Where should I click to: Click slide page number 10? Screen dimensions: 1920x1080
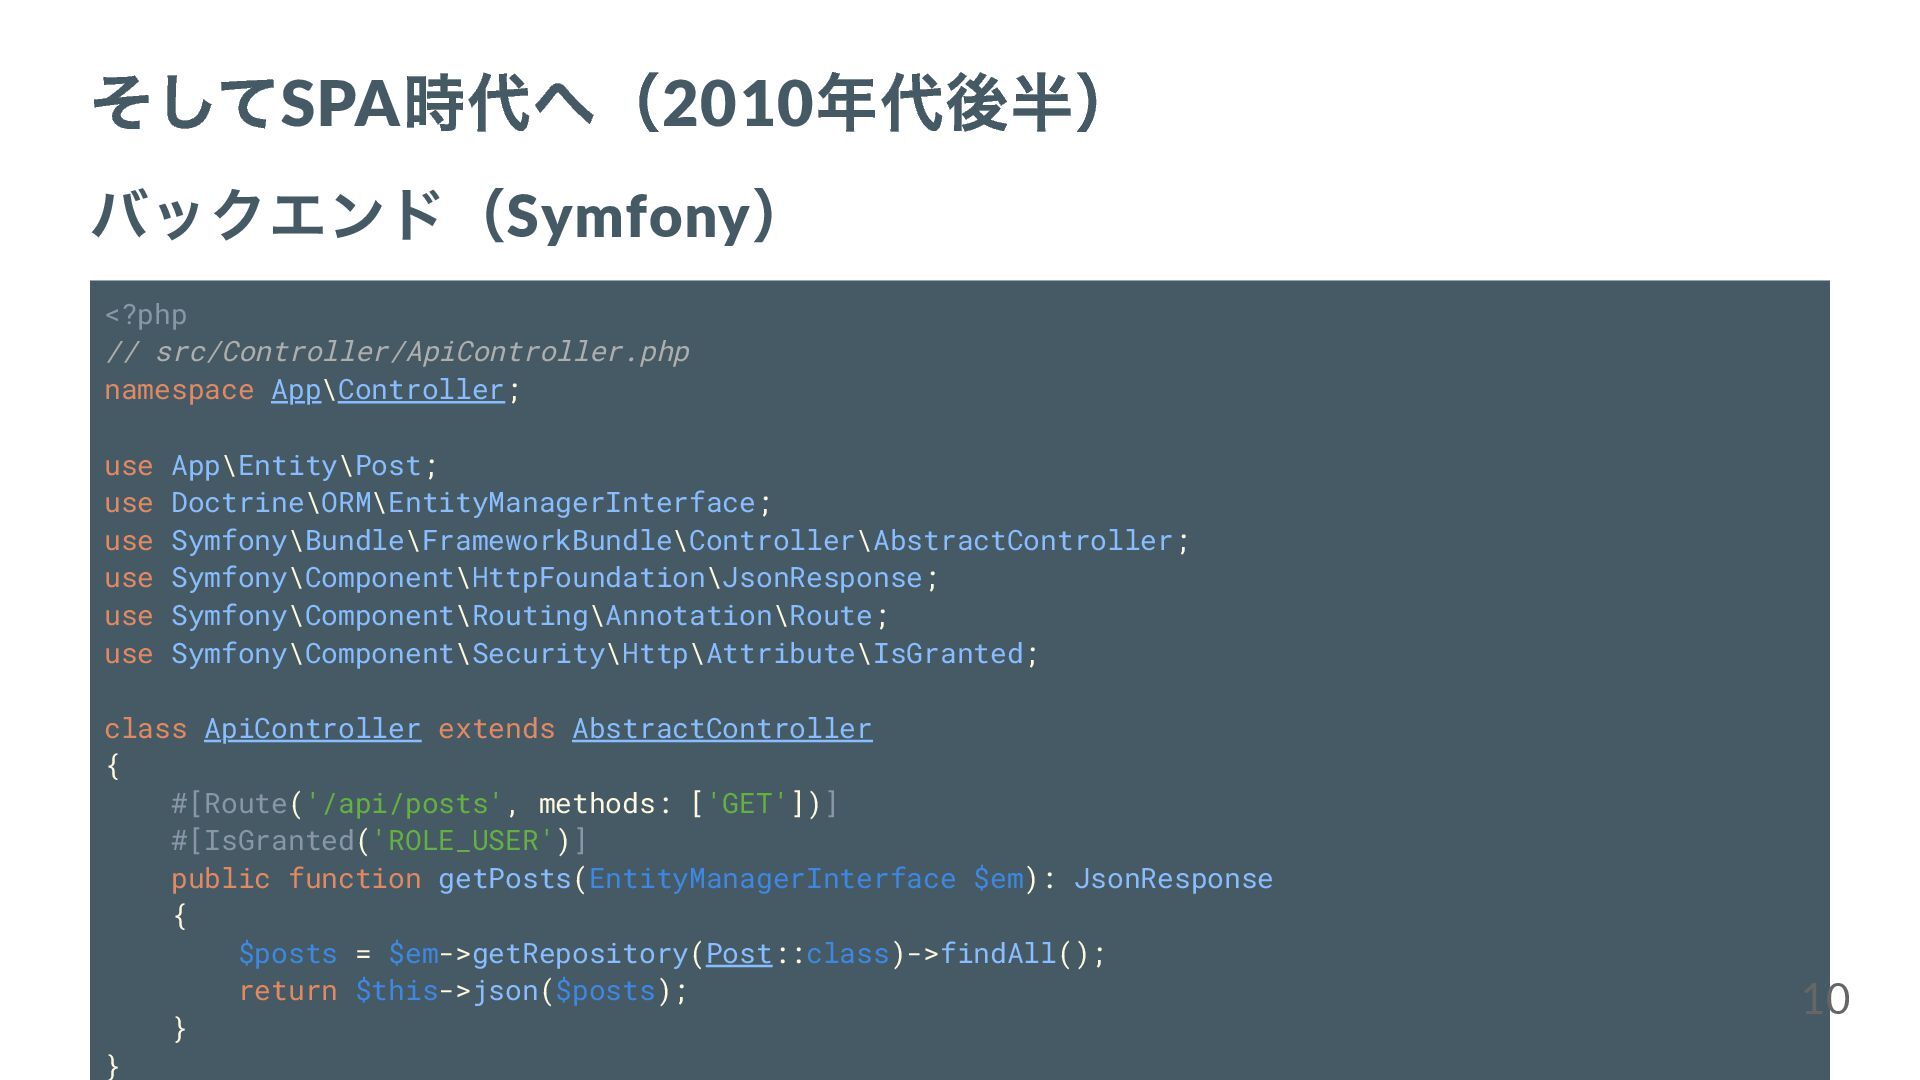point(1826,999)
